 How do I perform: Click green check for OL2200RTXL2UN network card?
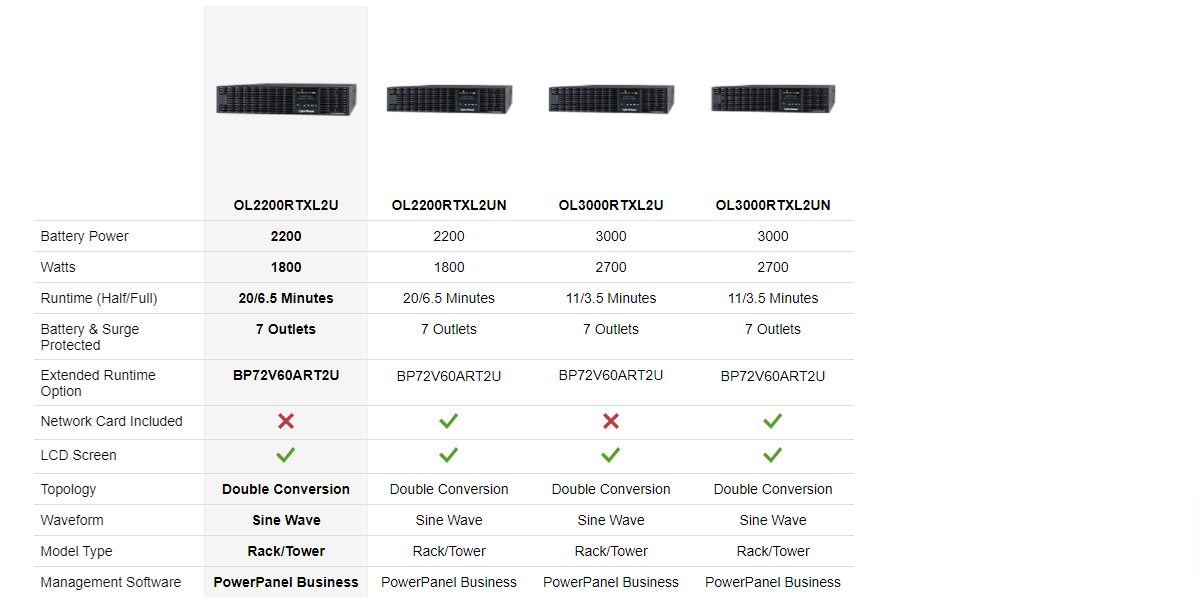449,421
